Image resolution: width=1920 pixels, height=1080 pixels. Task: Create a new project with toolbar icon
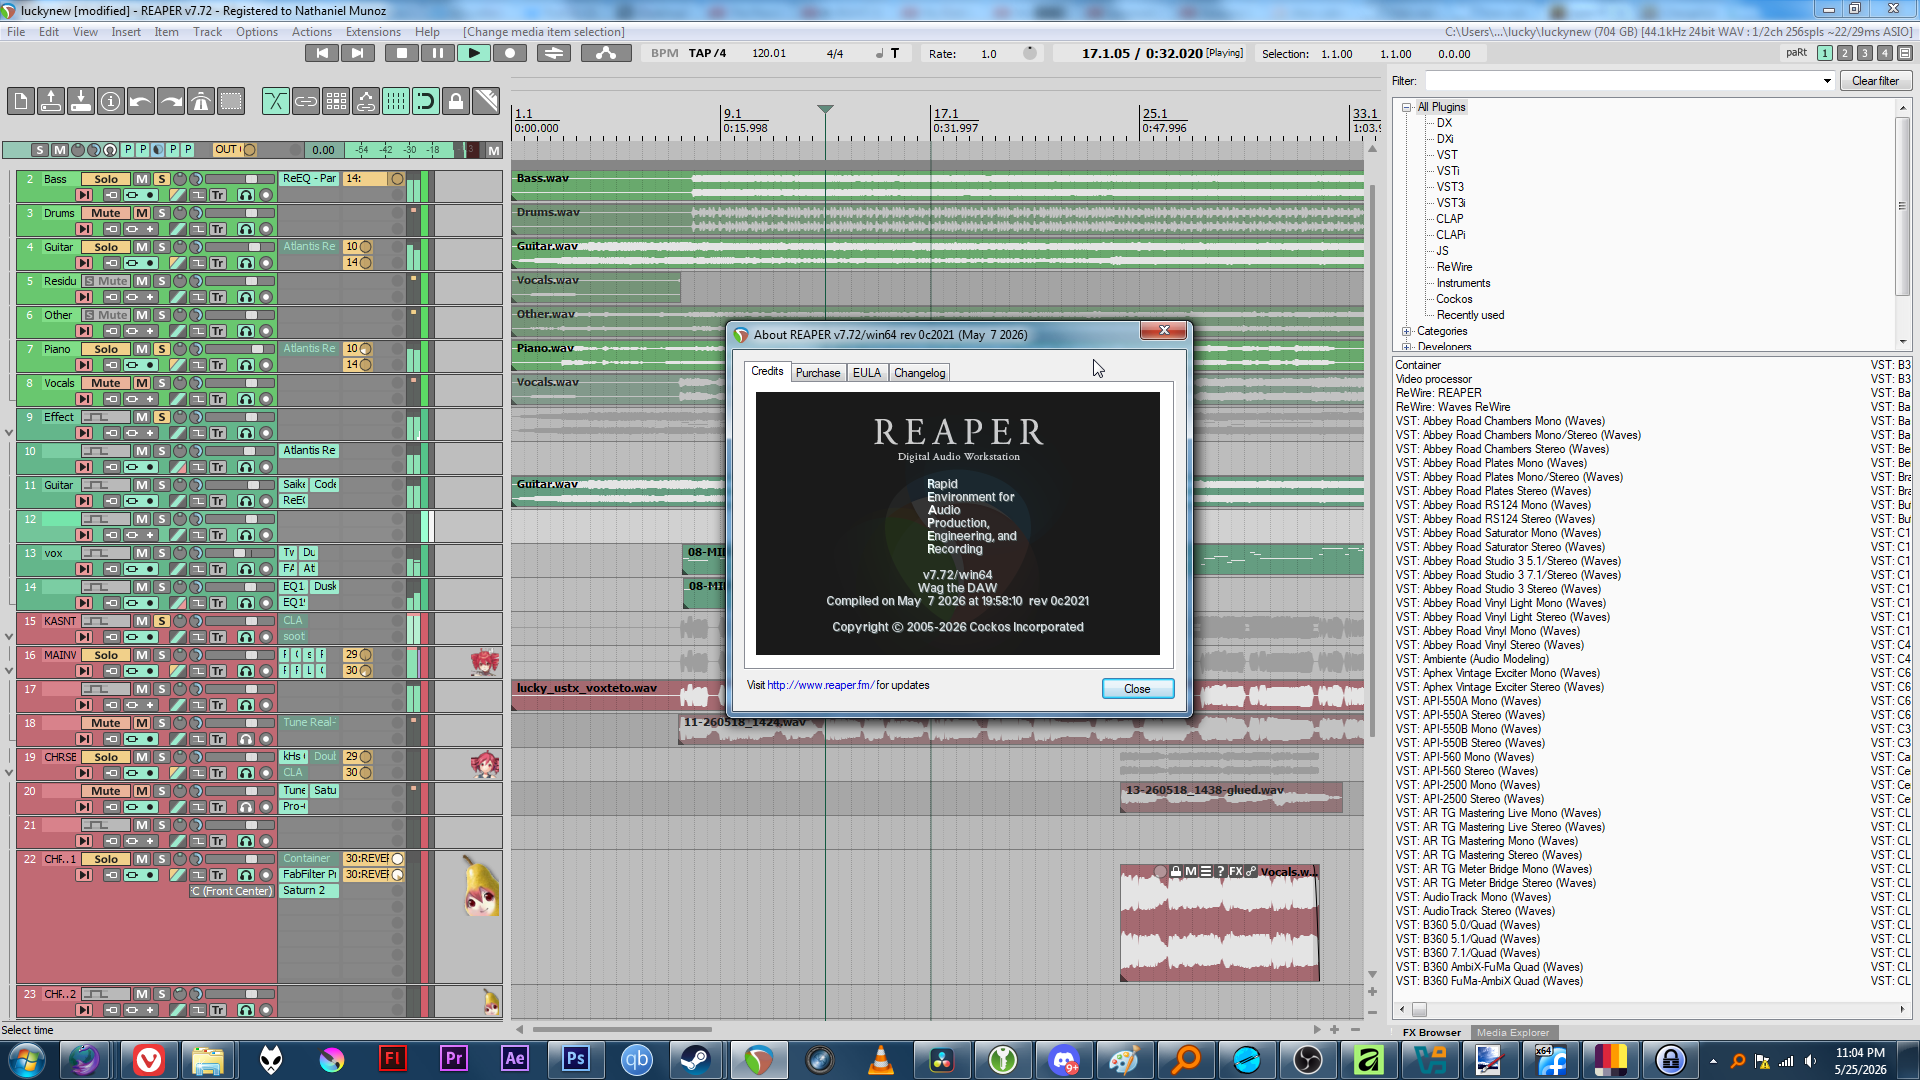click(20, 101)
